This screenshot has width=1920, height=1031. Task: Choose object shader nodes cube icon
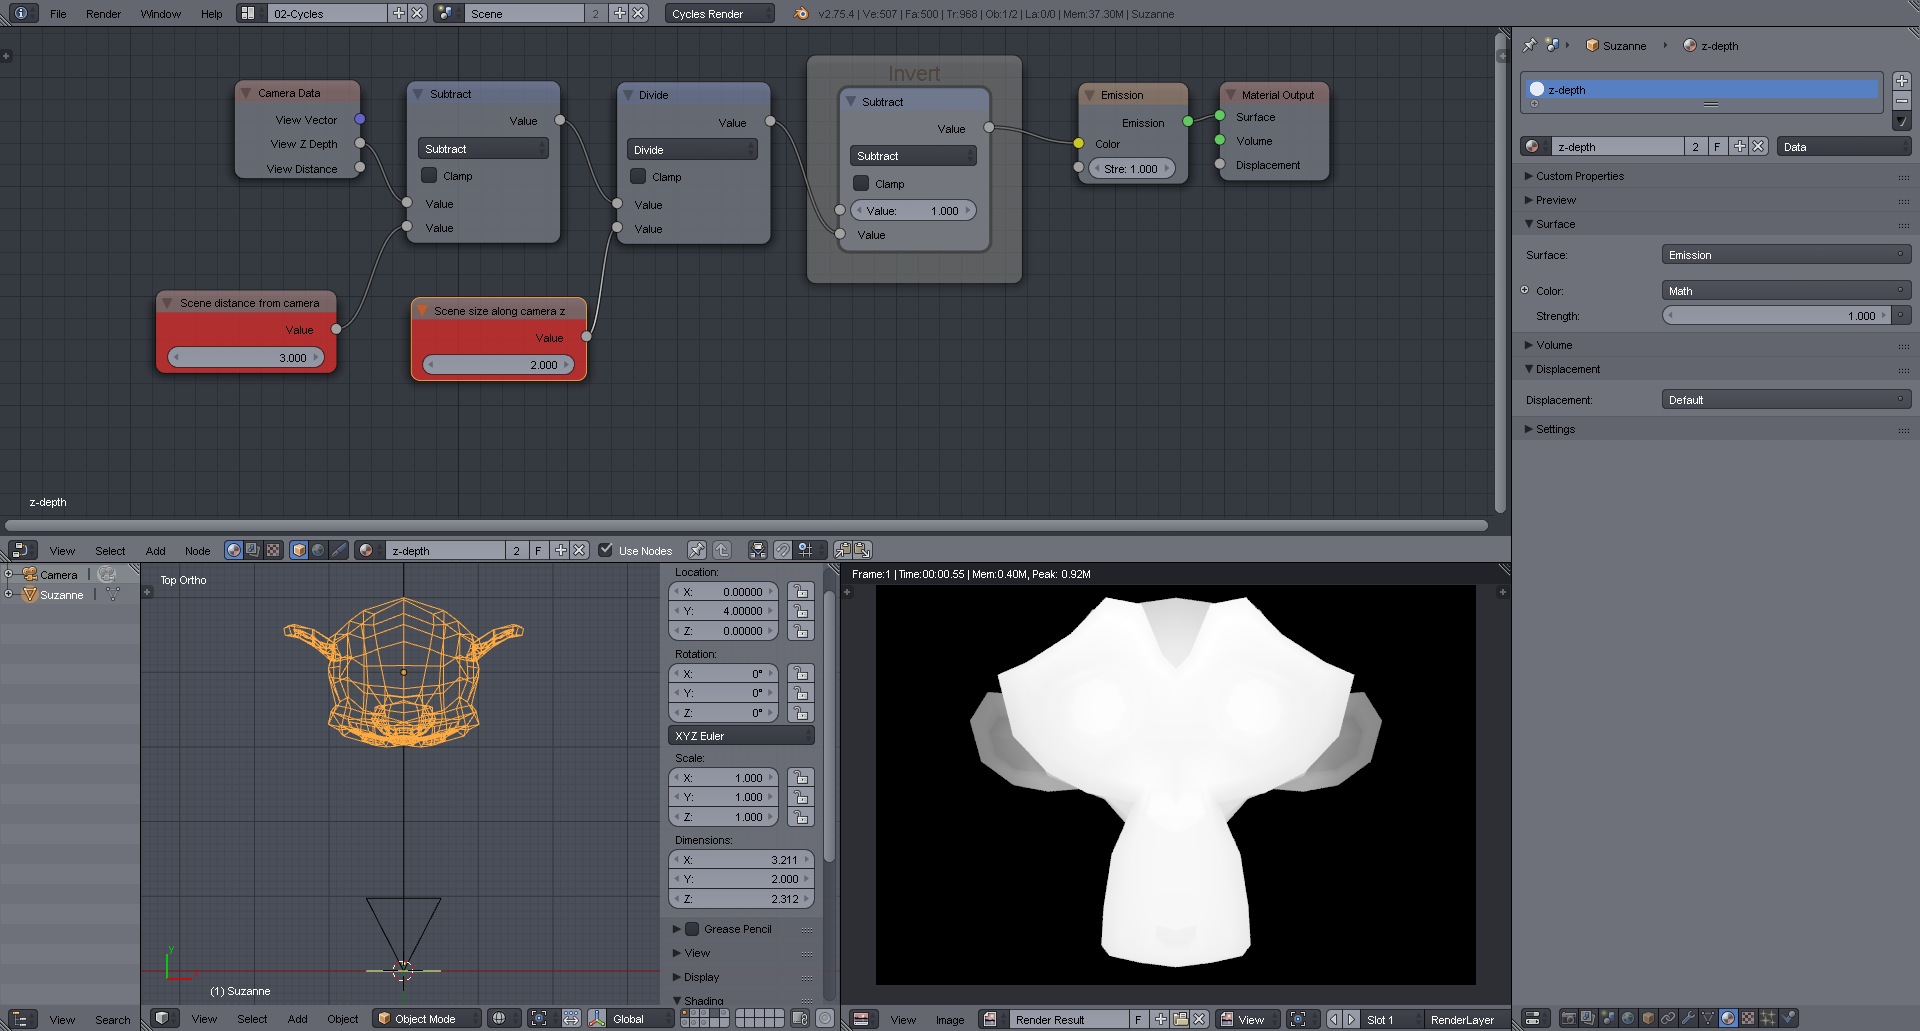[x=299, y=550]
